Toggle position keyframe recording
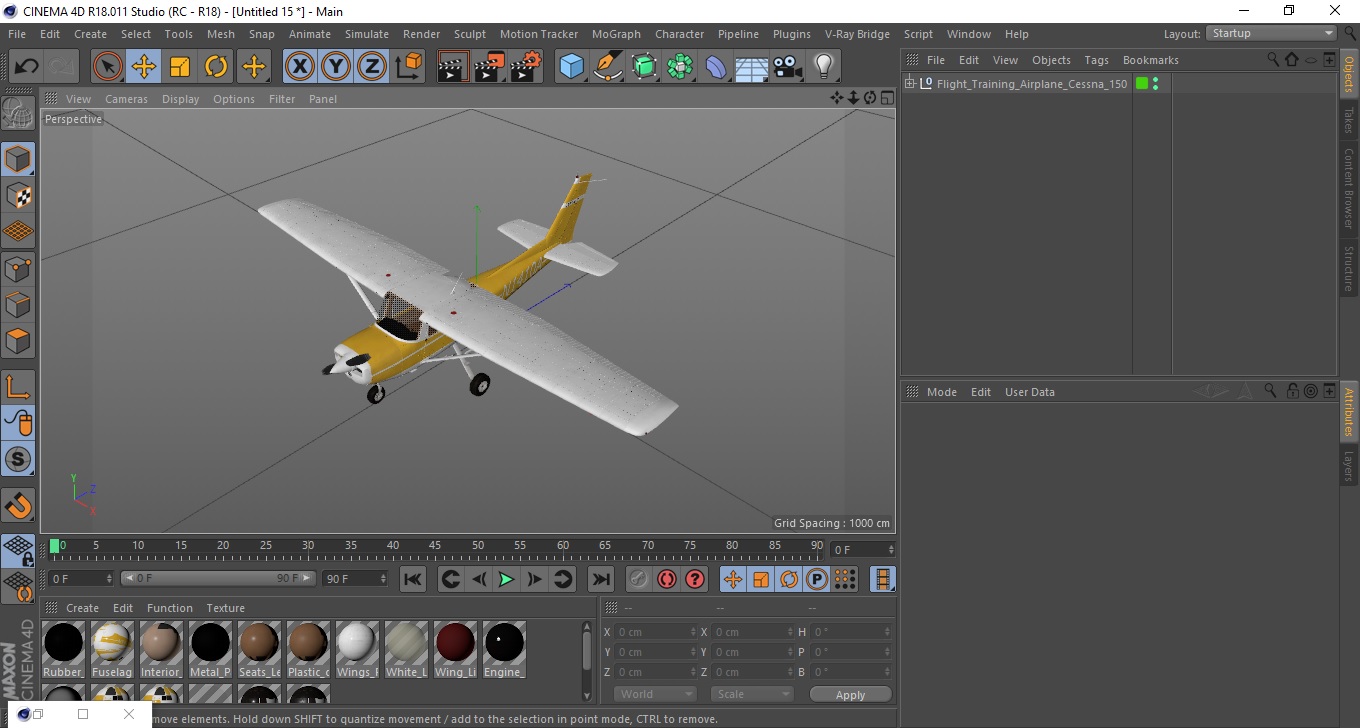The width and height of the screenshot is (1360, 728). click(733, 579)
